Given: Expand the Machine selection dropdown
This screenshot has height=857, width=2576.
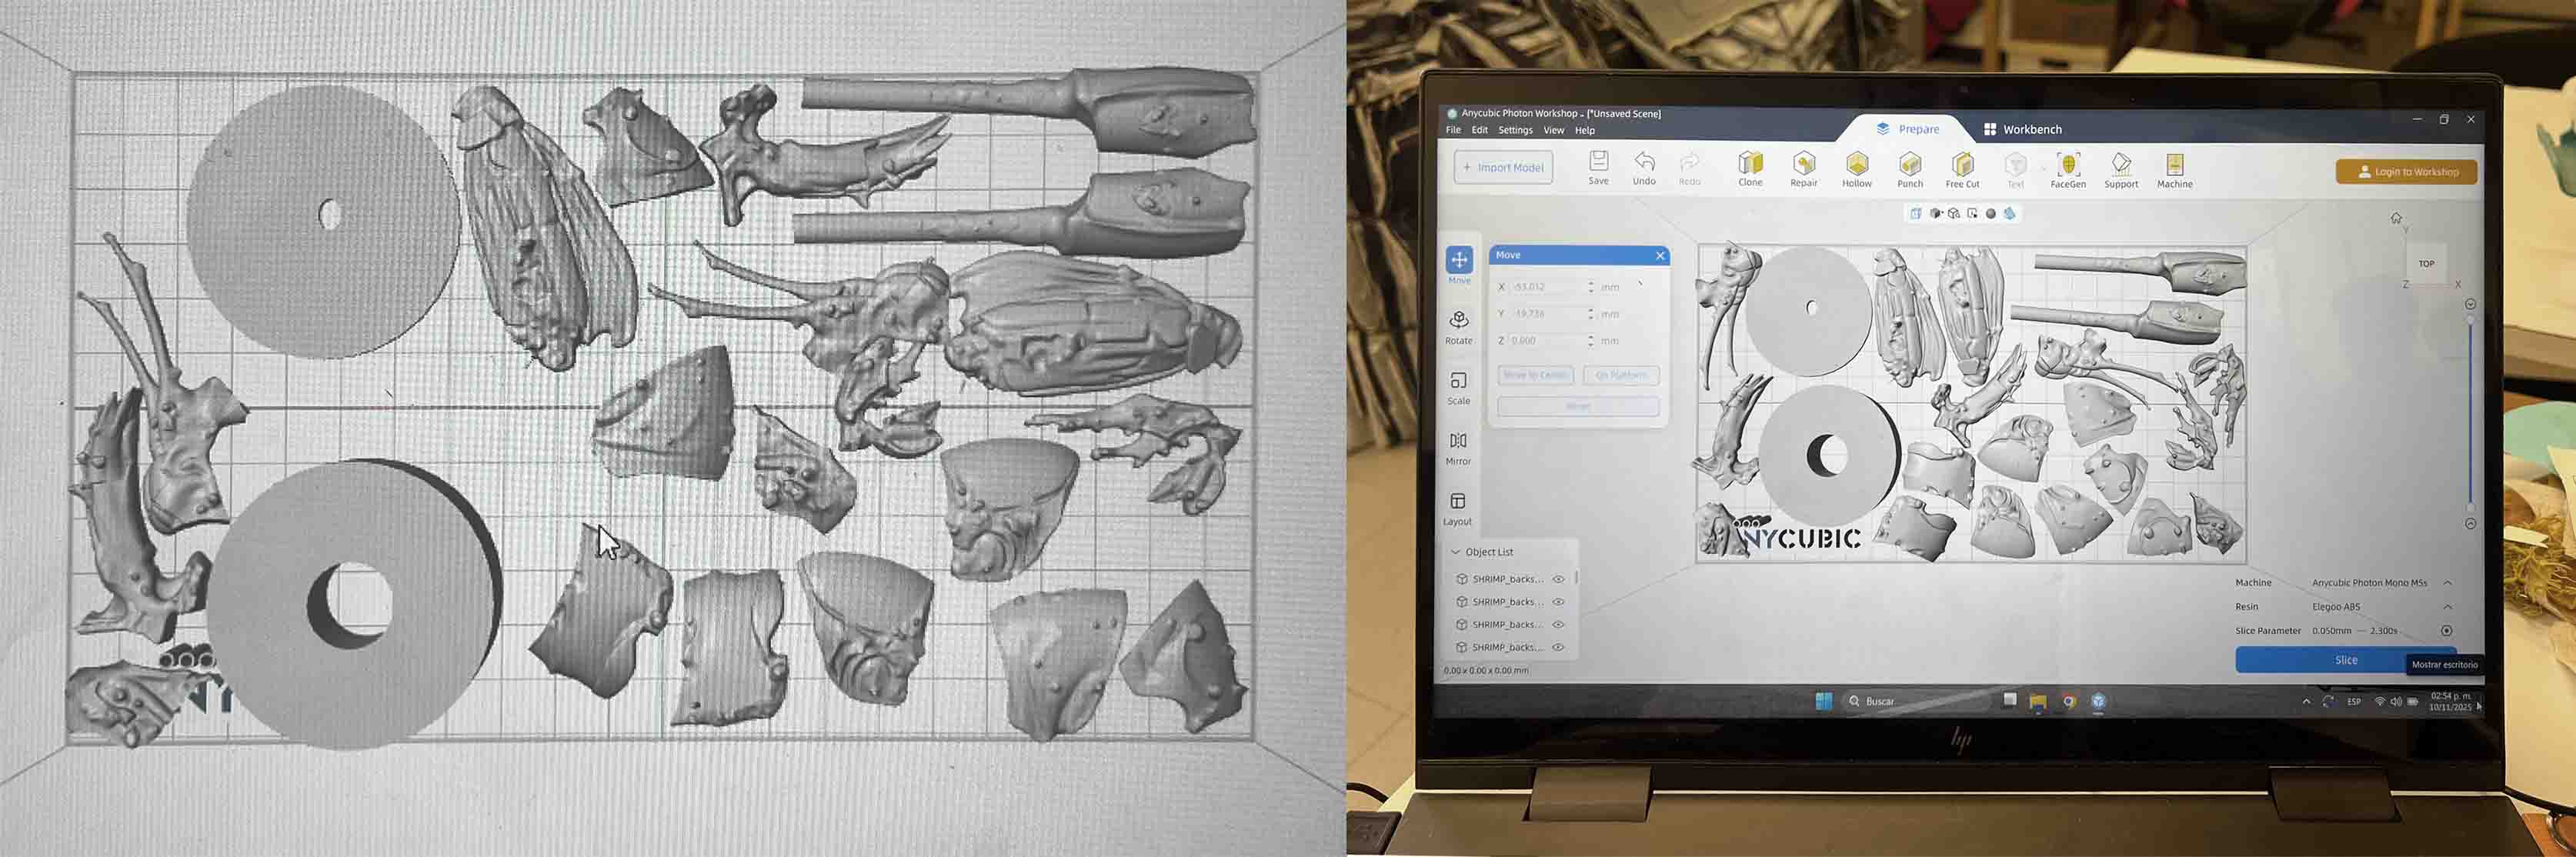Looking at the screenshot, I should 2447,583.
